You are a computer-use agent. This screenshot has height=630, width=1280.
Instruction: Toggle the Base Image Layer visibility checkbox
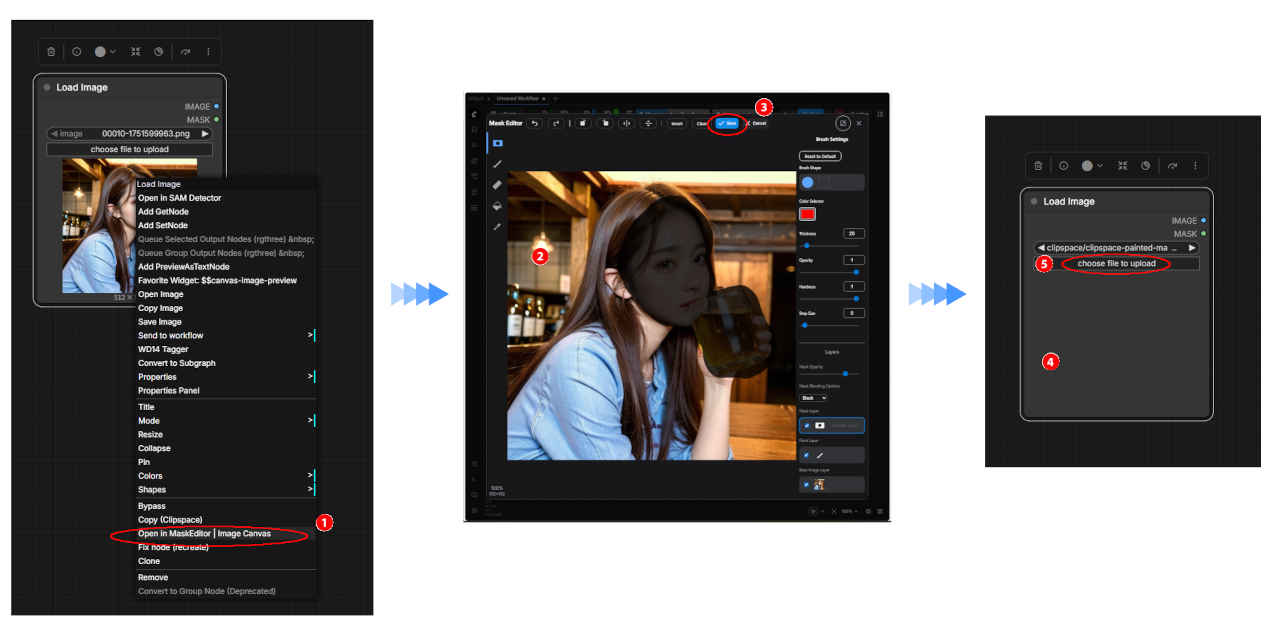(807, 484)
